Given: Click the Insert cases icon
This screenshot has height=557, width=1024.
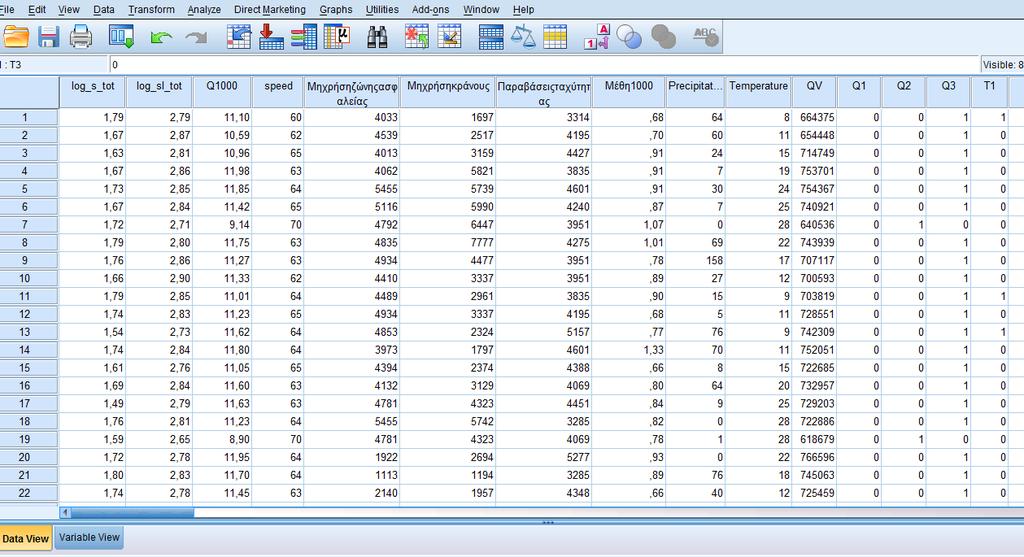Looking at the screenshot, I should point(417,37).
